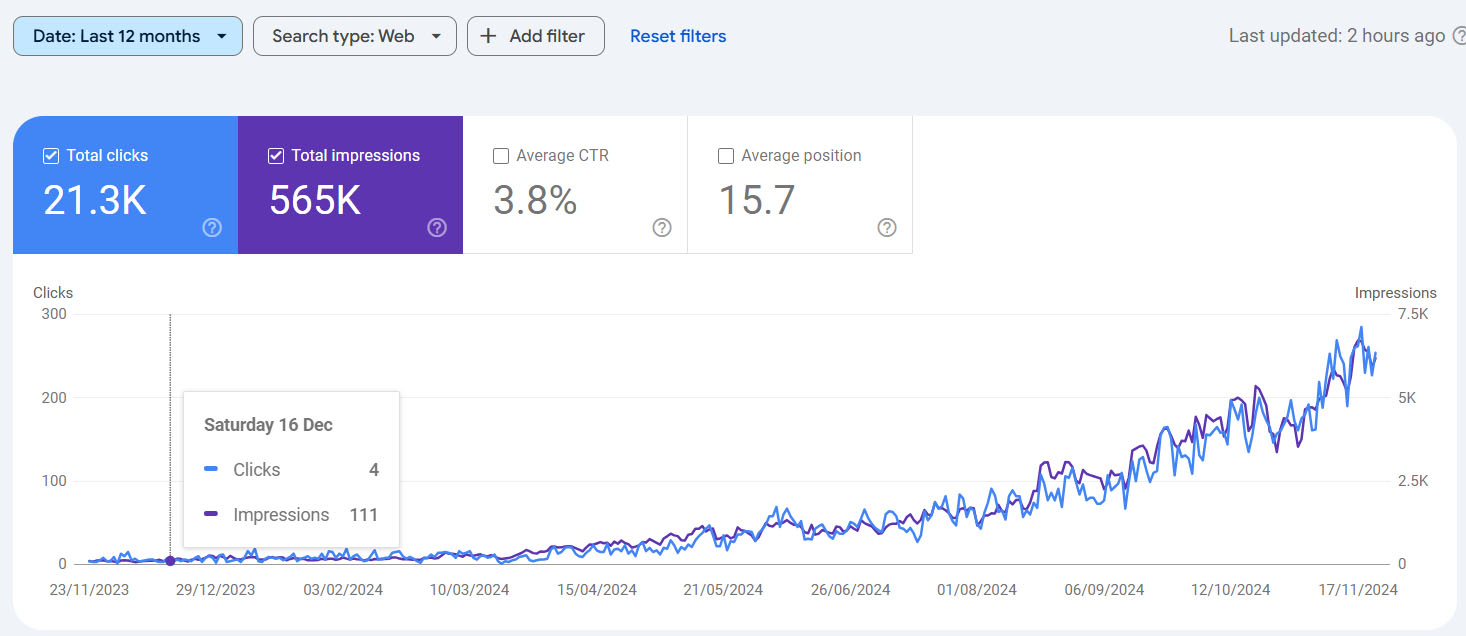Enable the Average position checkbox
Screen dimensions: 1466x636
(x=726, y=156)
